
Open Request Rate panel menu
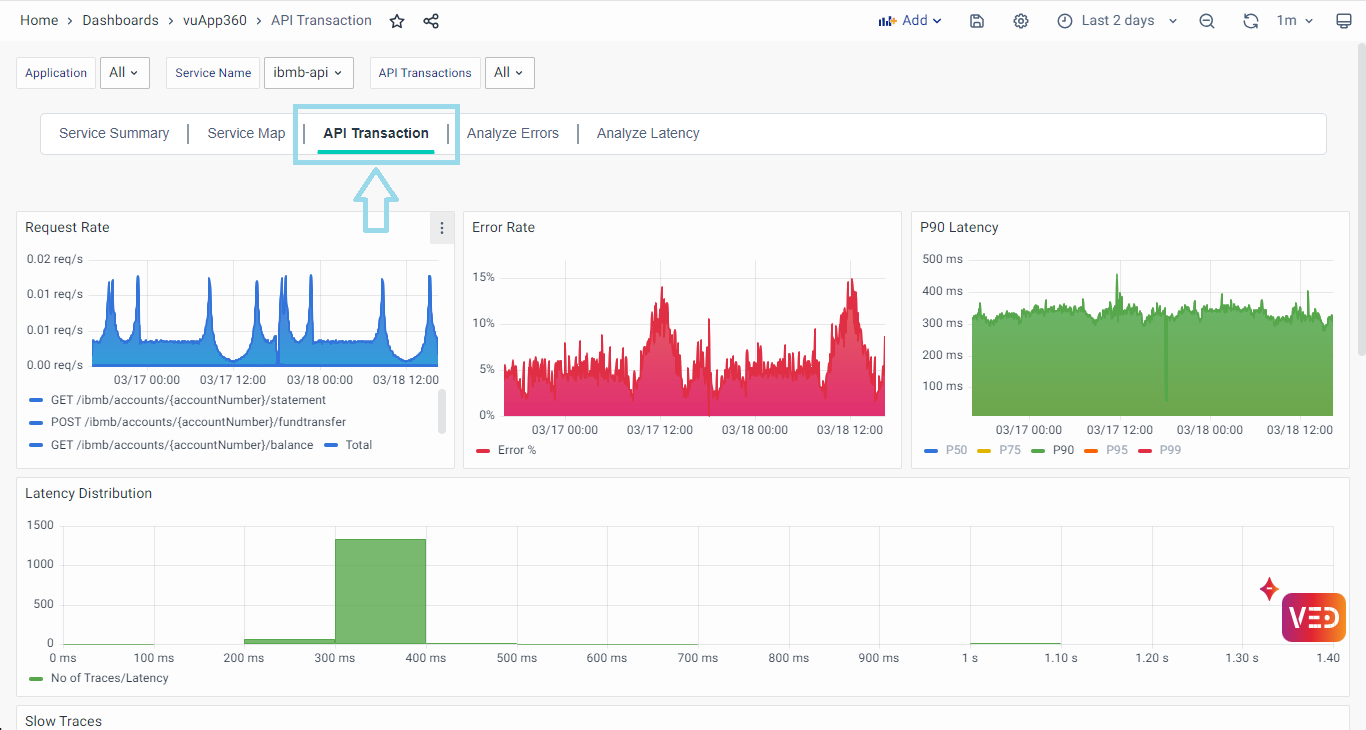442,228
